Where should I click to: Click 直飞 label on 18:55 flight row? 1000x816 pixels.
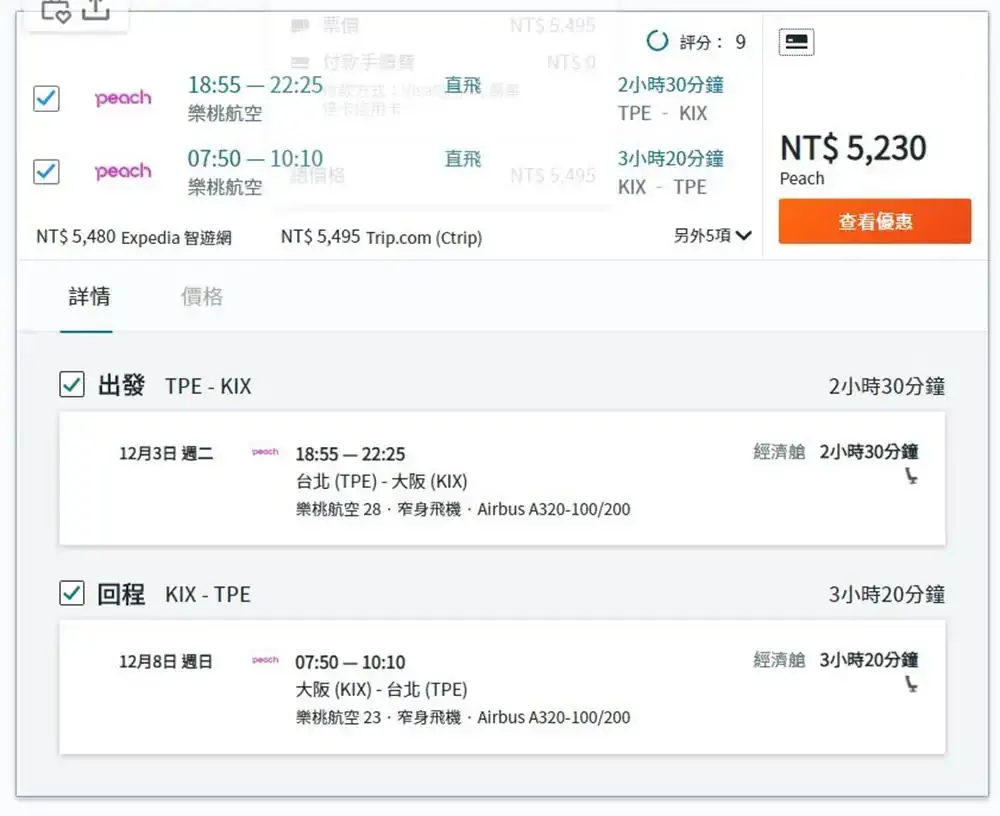(462, 85)
